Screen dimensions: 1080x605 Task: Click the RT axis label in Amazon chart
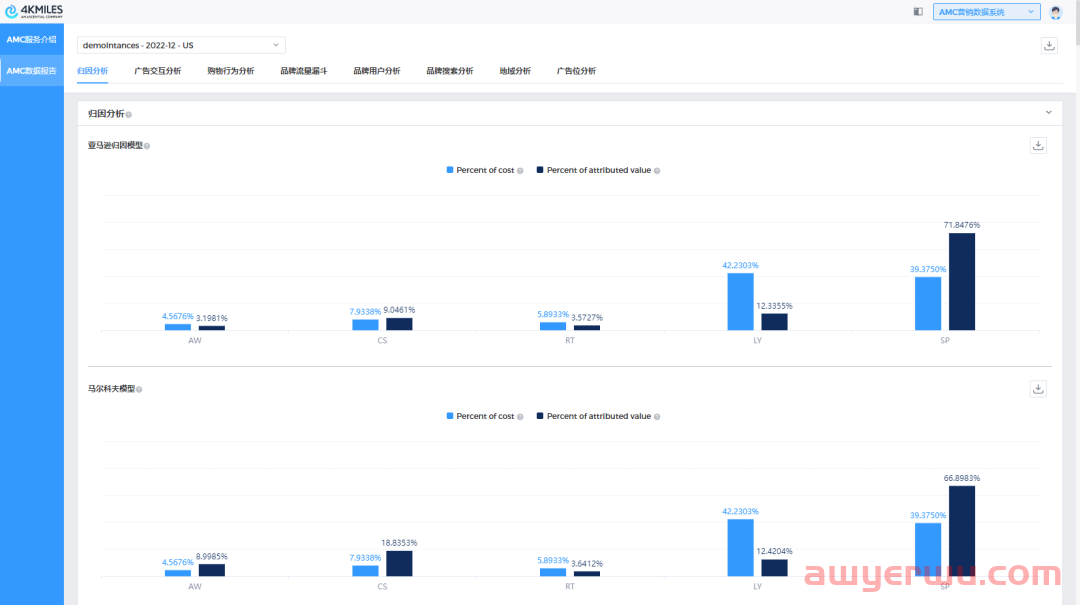[x=570, y=340]
